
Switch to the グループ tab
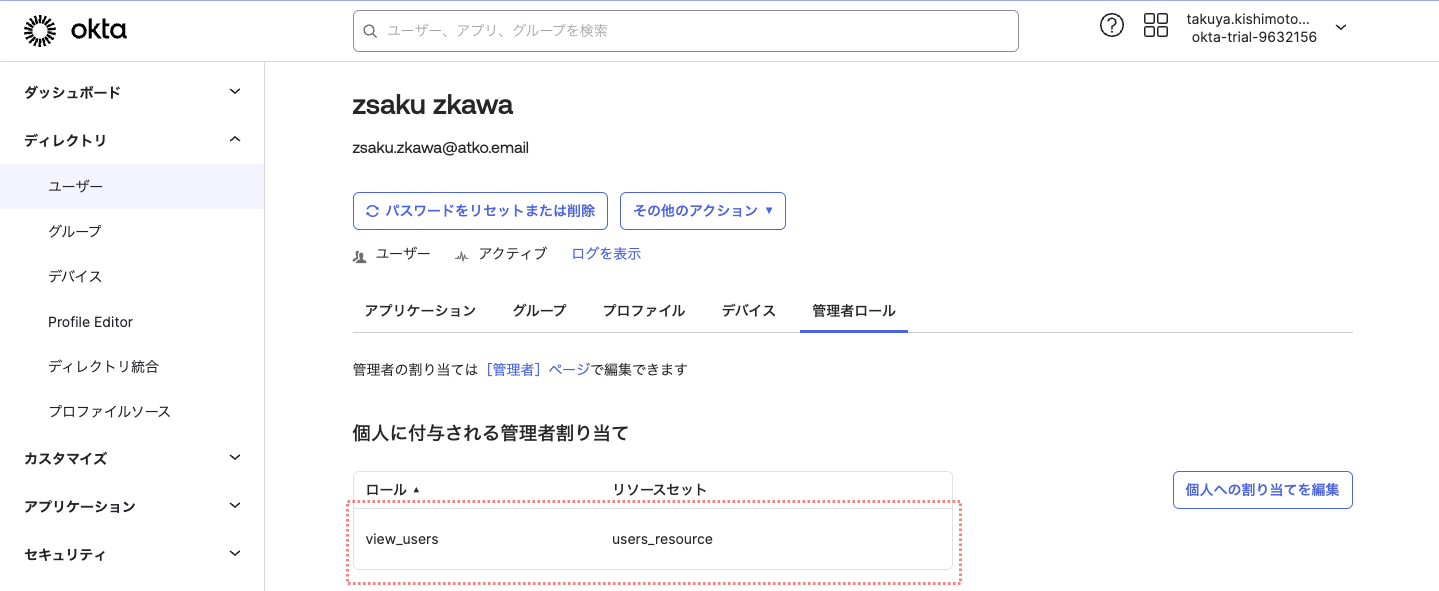click(538, 311)
